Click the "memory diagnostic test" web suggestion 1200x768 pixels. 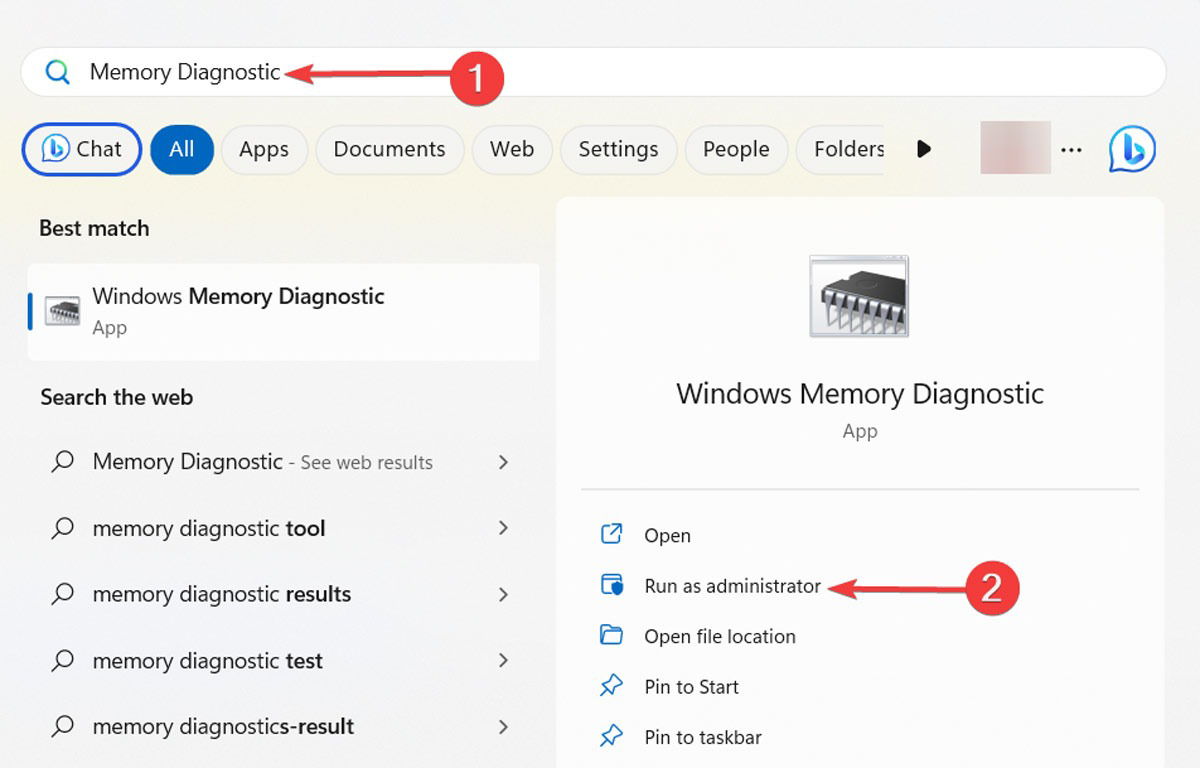(x=208, y=661)
